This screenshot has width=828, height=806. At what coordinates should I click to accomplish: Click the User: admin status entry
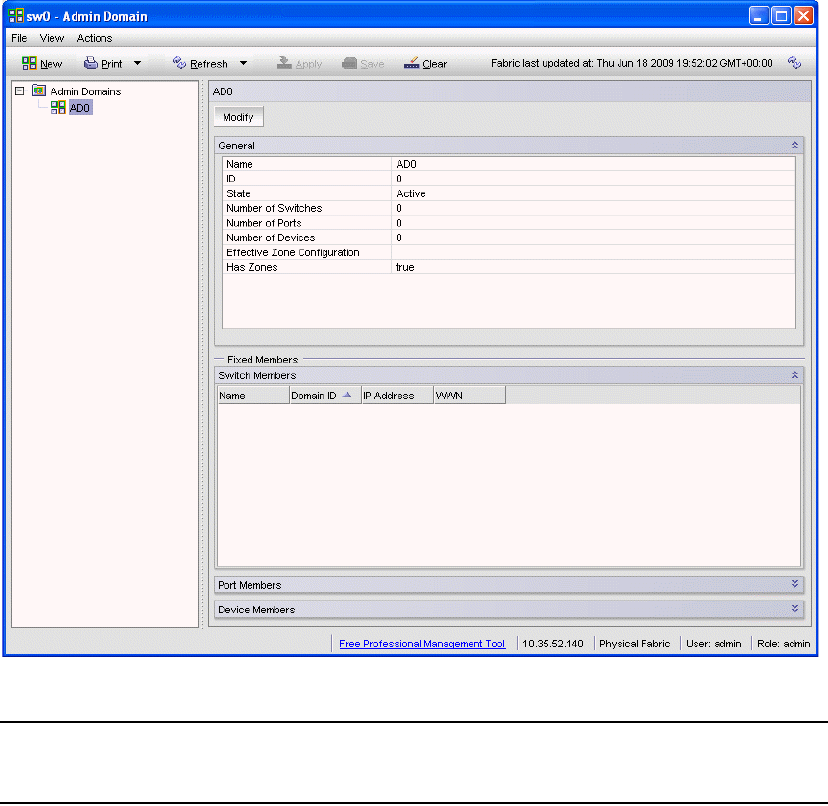point(713,643)
